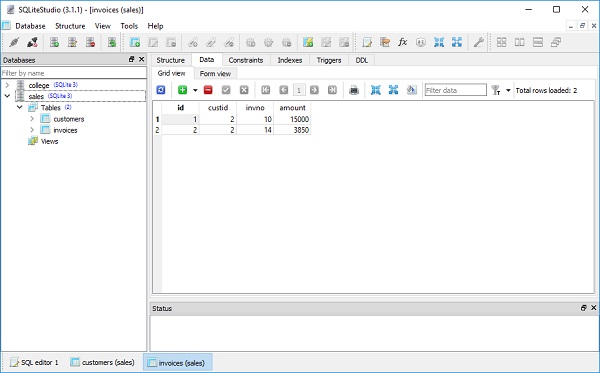Screen dimensions: 600x373
Task: Switch to the Structure tab
Action: (x=170, y=60)
